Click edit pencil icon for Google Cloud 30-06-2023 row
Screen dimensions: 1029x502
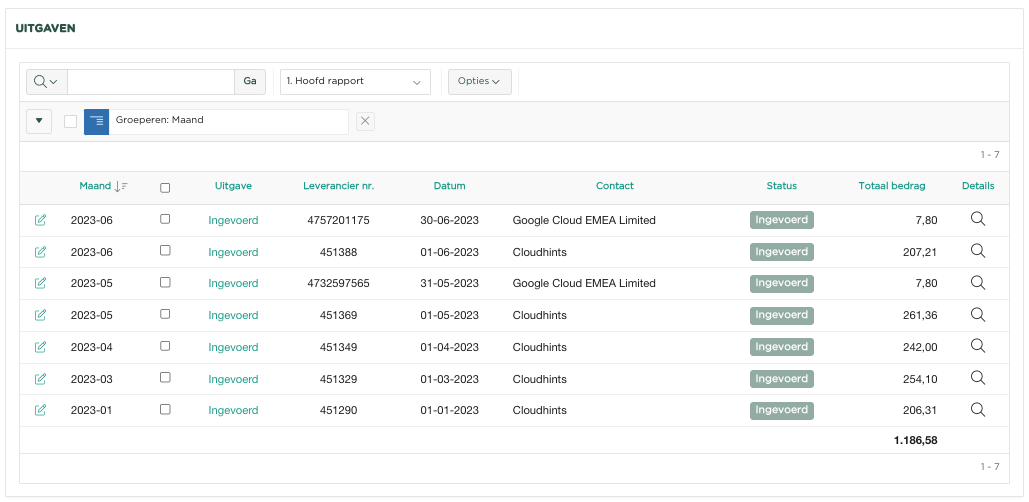[40, 220]
